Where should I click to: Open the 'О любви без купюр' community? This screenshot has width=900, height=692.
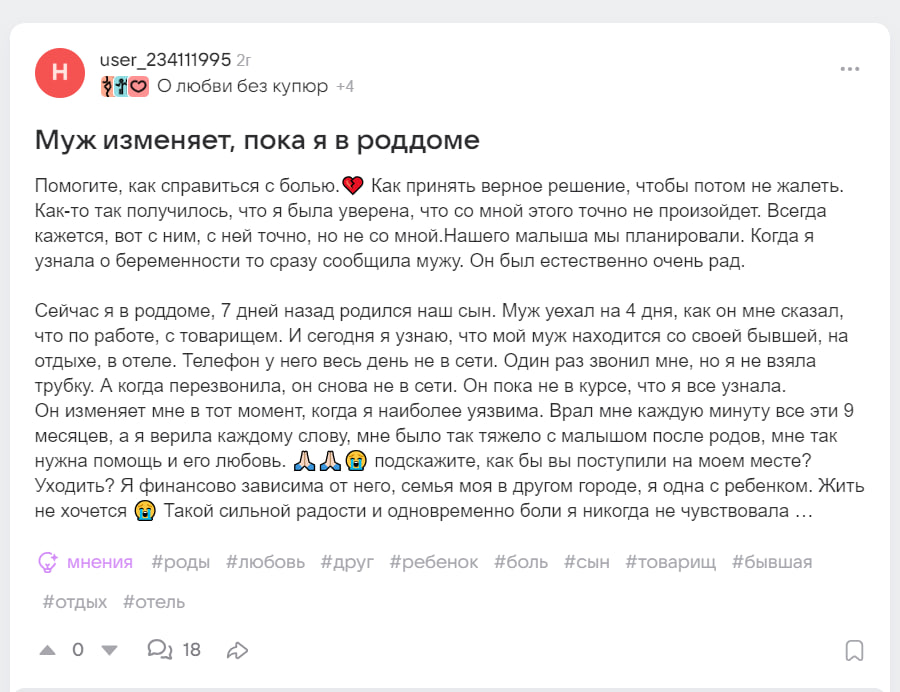click(x=243, y=87)
